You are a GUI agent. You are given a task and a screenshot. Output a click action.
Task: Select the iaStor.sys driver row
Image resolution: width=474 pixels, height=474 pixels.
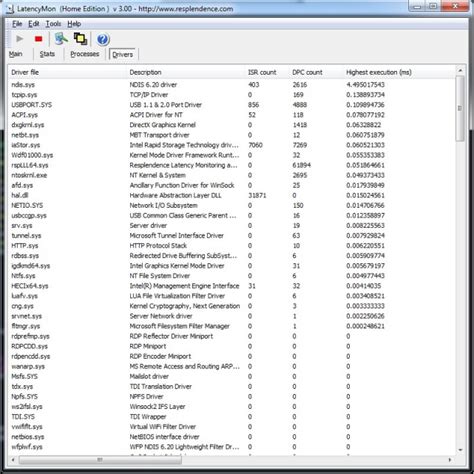231,145
